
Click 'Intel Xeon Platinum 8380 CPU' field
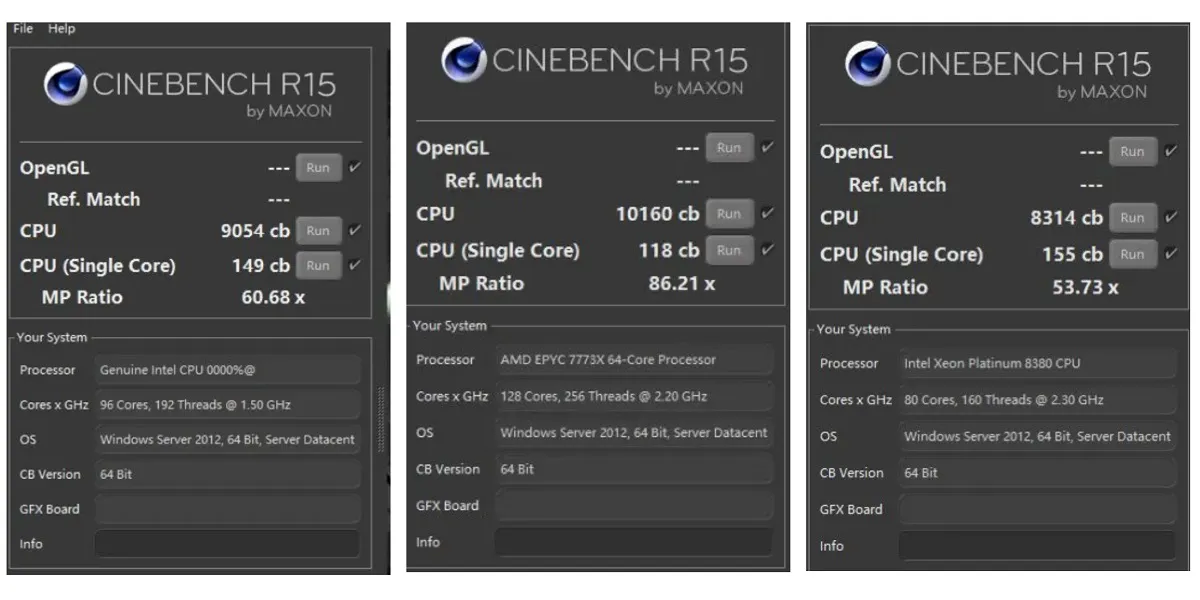point(1038,363)
